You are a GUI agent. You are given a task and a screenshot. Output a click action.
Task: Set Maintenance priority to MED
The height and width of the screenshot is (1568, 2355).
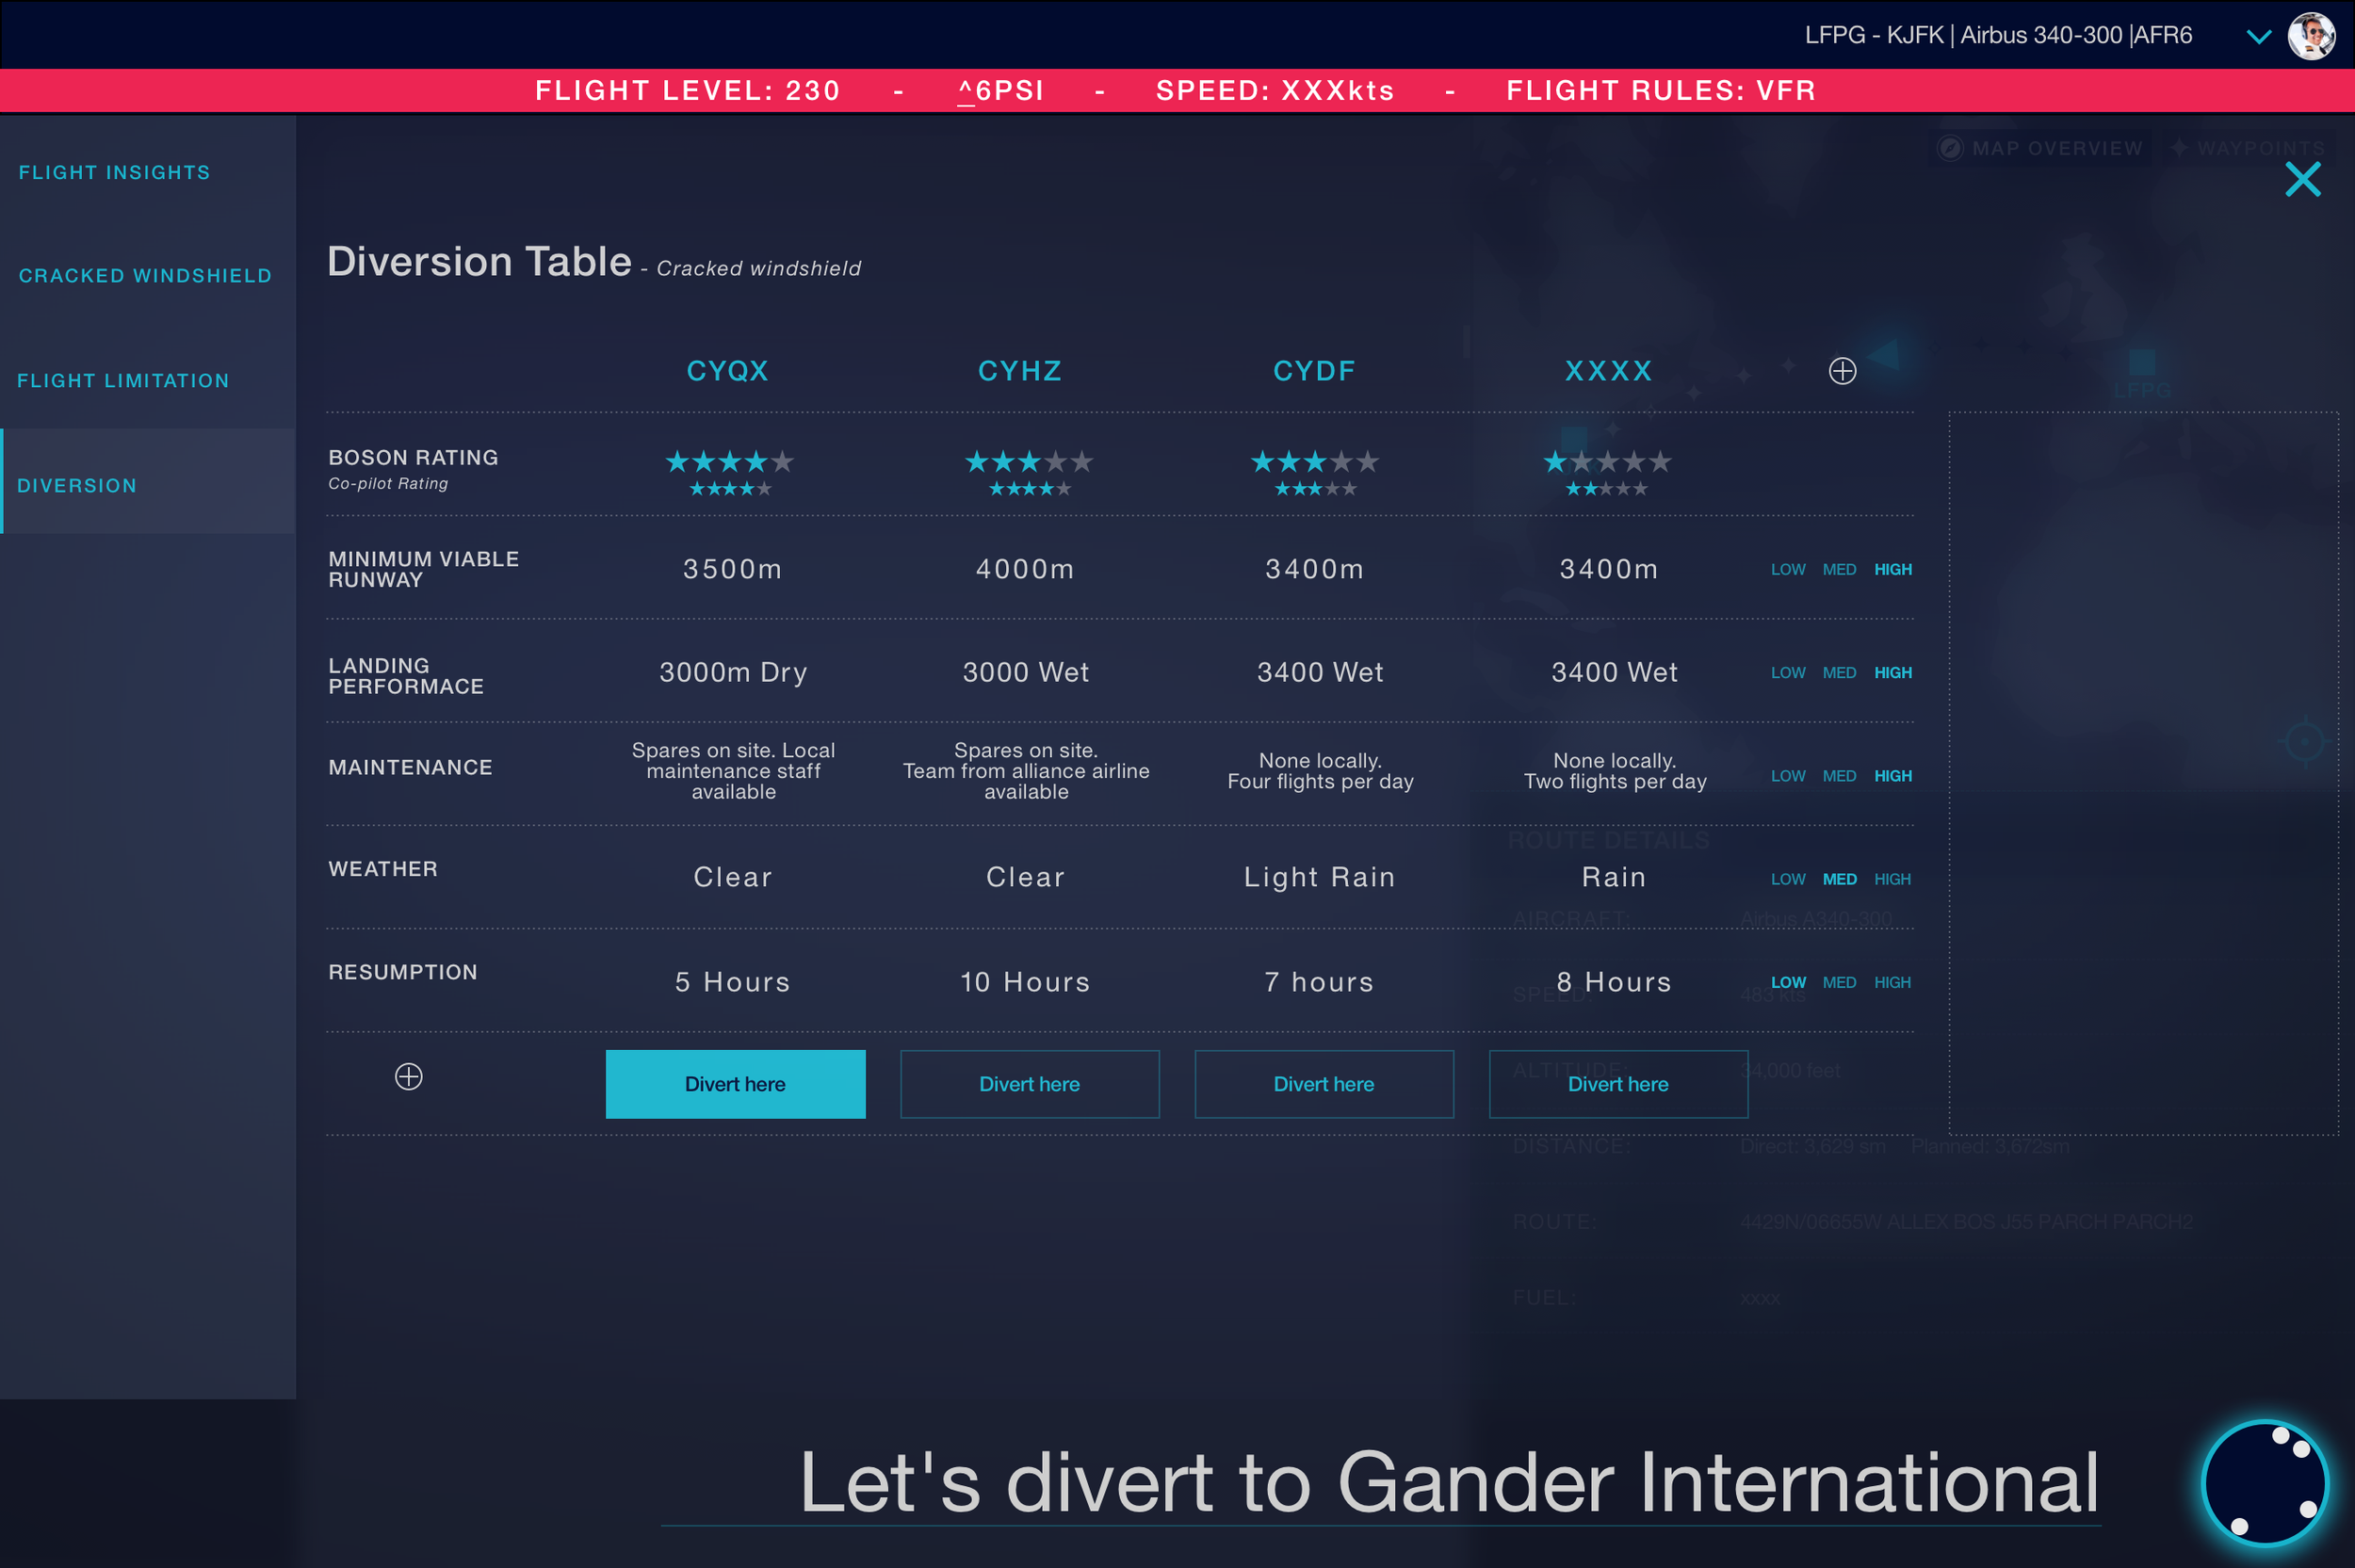pos(1839,776)
